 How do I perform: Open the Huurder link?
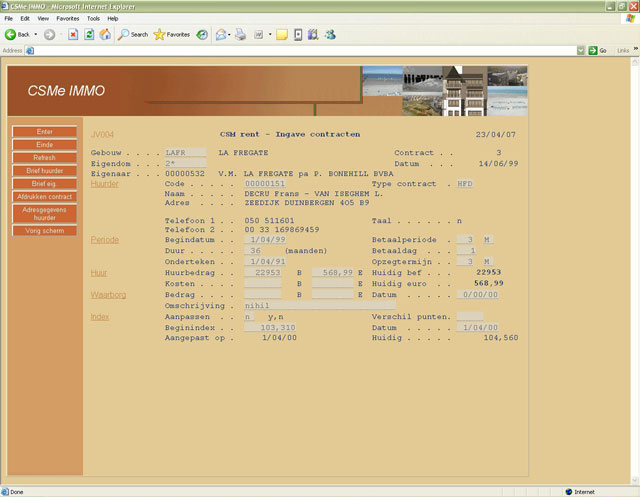tap(104, 184)
